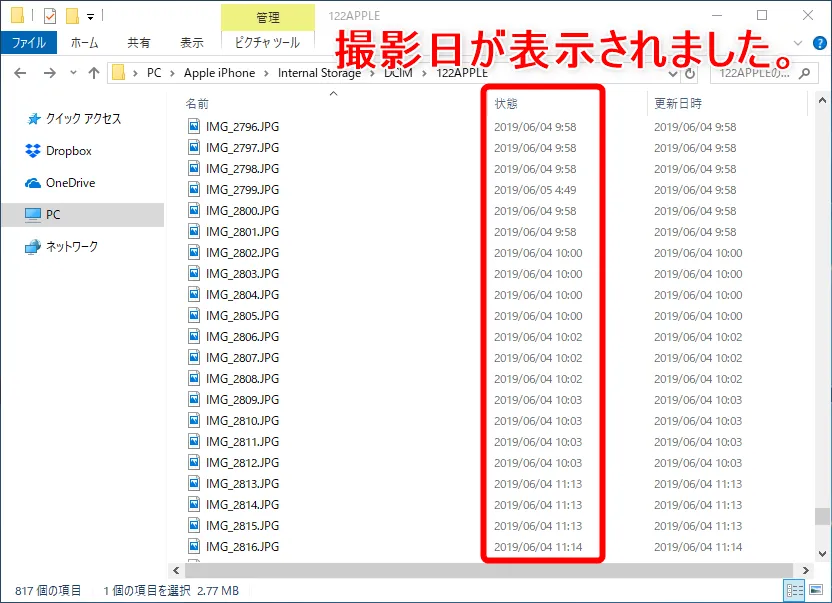Click the IMG_2798.JPG file icon
This screenshot has width=832, height=603.
(x=194, y=168)
